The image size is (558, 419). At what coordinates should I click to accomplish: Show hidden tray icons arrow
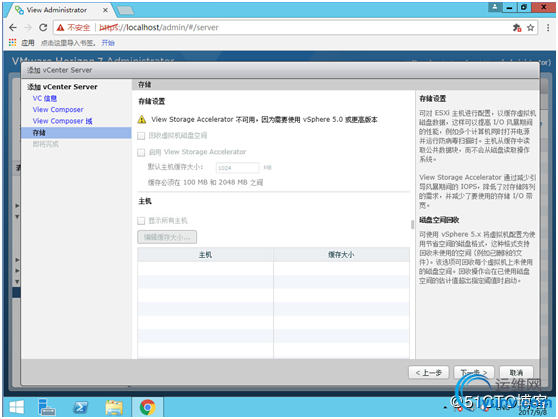pos(445,407)
